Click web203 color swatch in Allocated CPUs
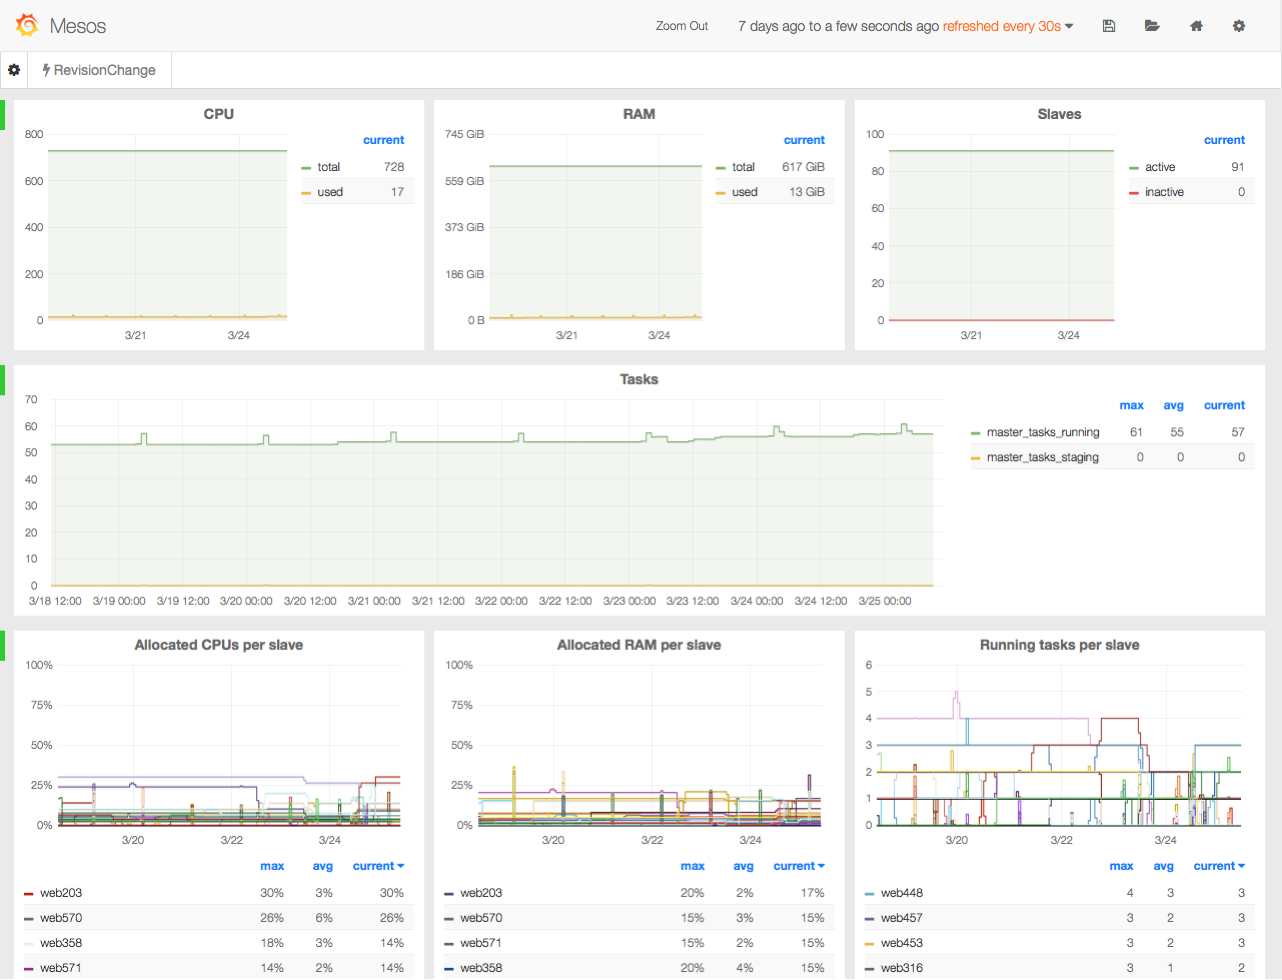The height and width of the screenshot is (980, 1282). (29, 894)
